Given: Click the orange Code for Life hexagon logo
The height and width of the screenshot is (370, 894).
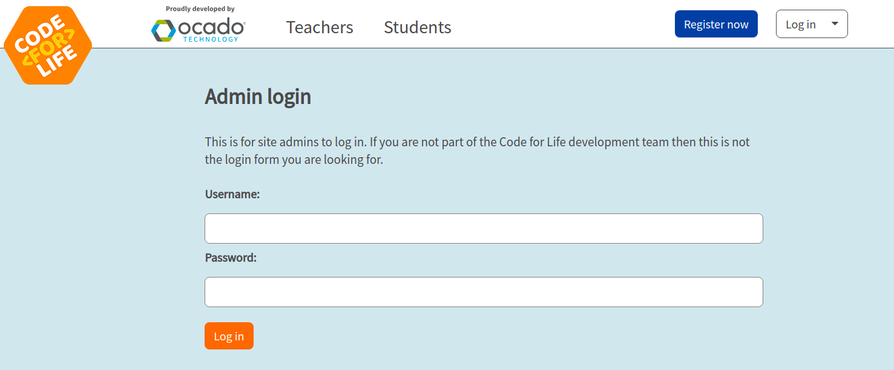Looking at the screenshot, I should coord(48,45).
